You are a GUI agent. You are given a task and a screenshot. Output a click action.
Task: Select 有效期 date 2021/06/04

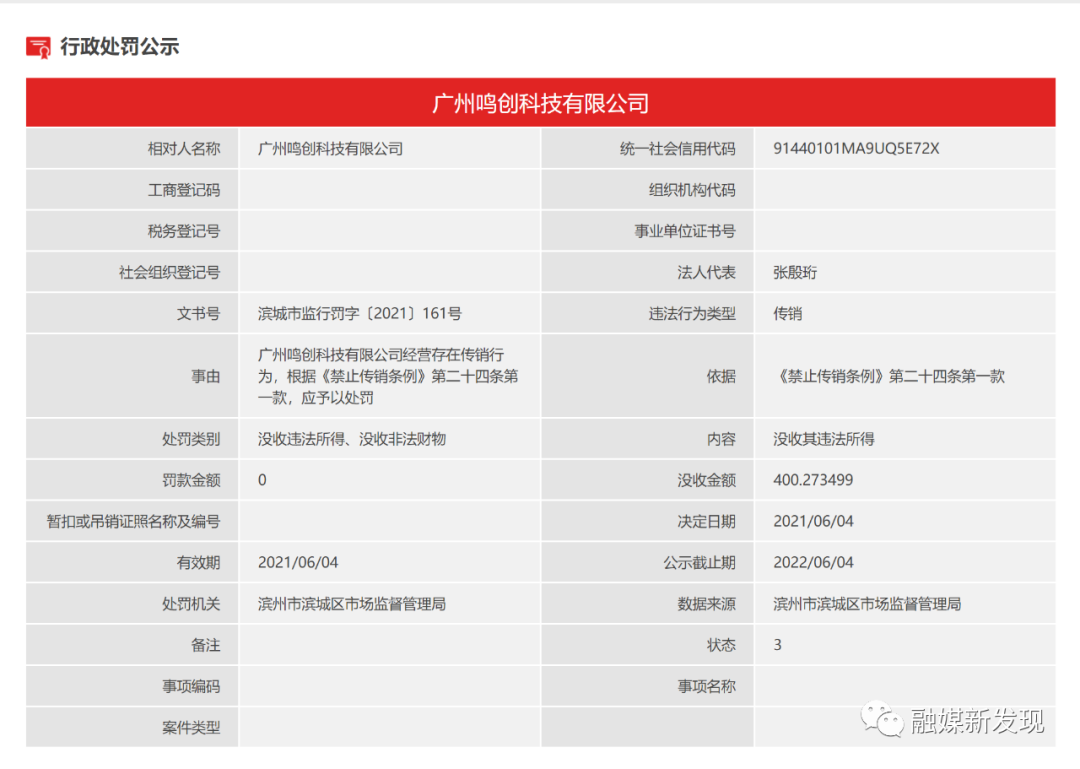pos(298,563)
